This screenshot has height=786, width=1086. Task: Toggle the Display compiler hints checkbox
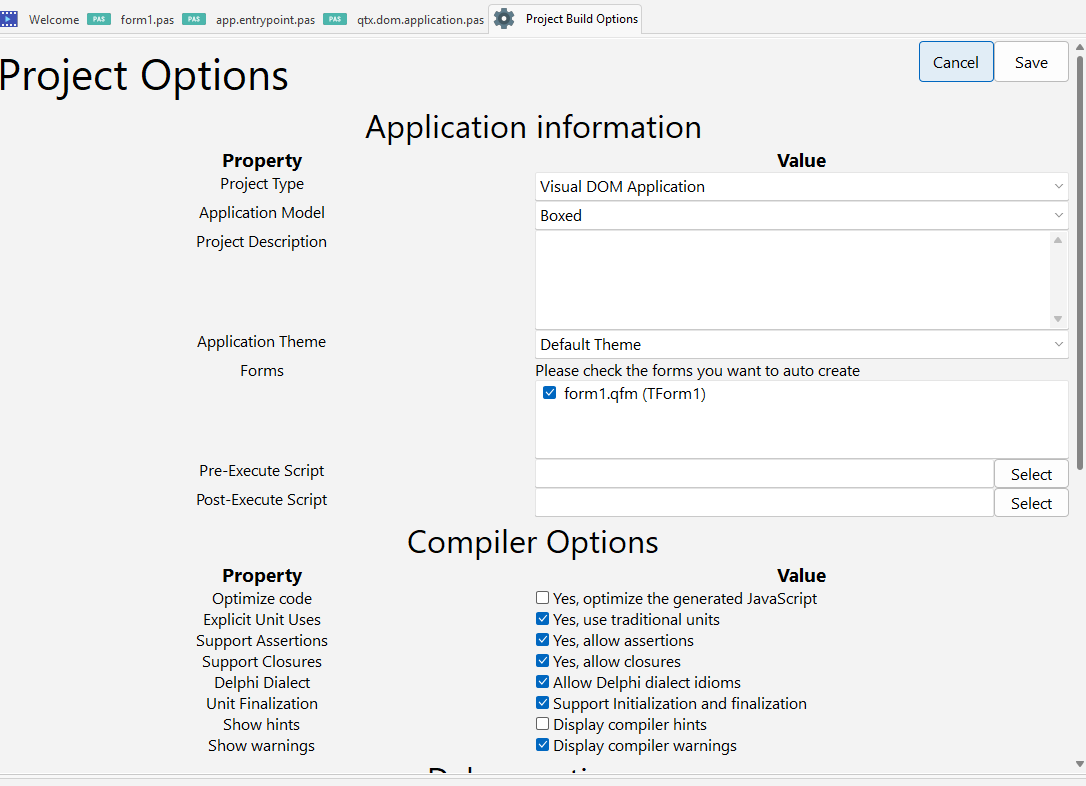pos(543,724)
